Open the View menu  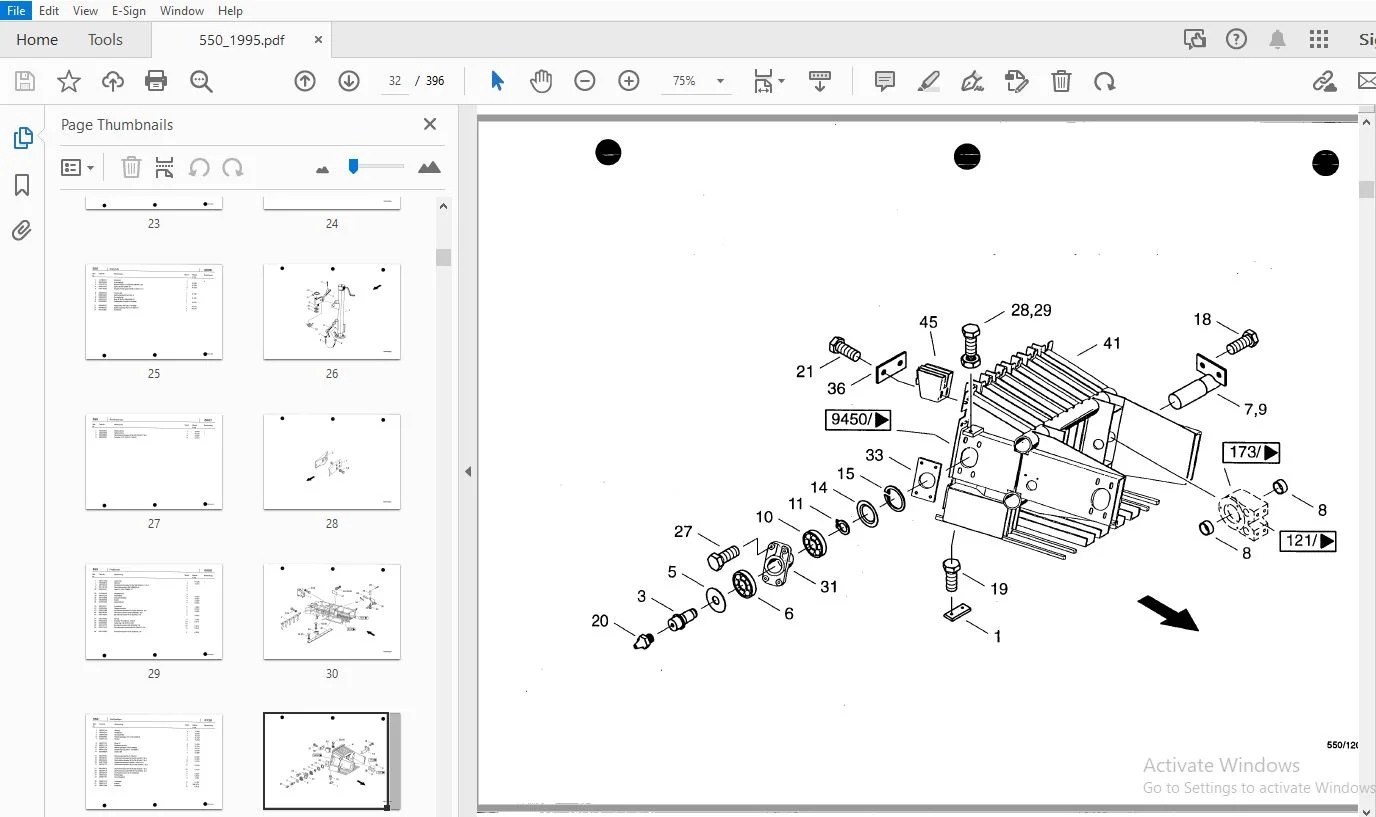coord(86,10)
